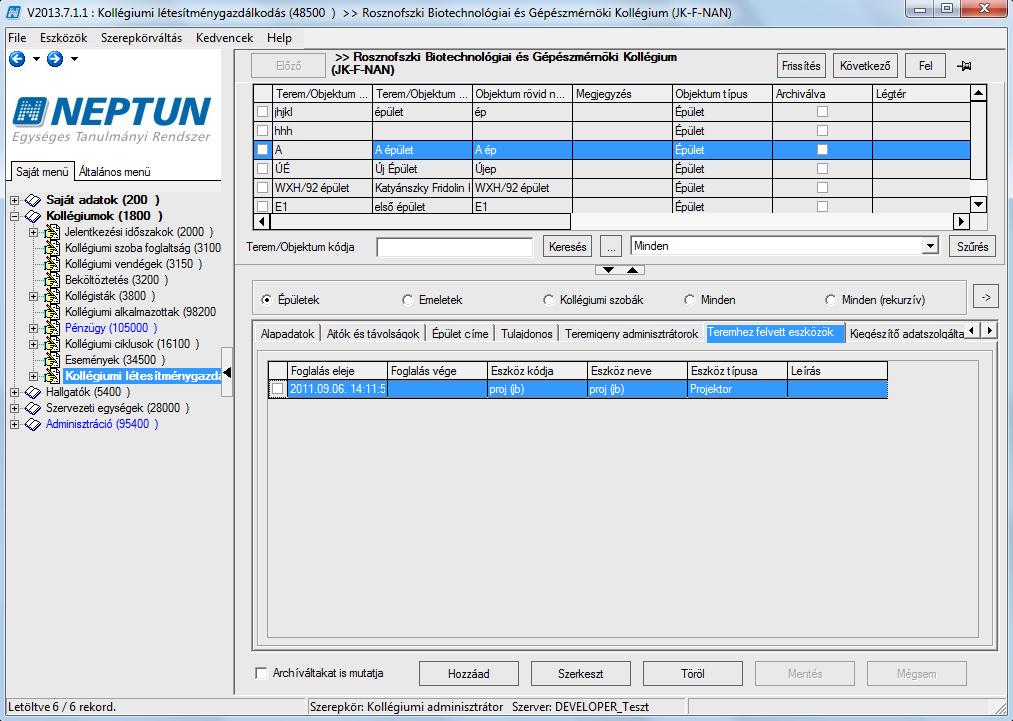Click the up triangle panel splitter arrow
The image size is (1013, 721).
[632, 270]
